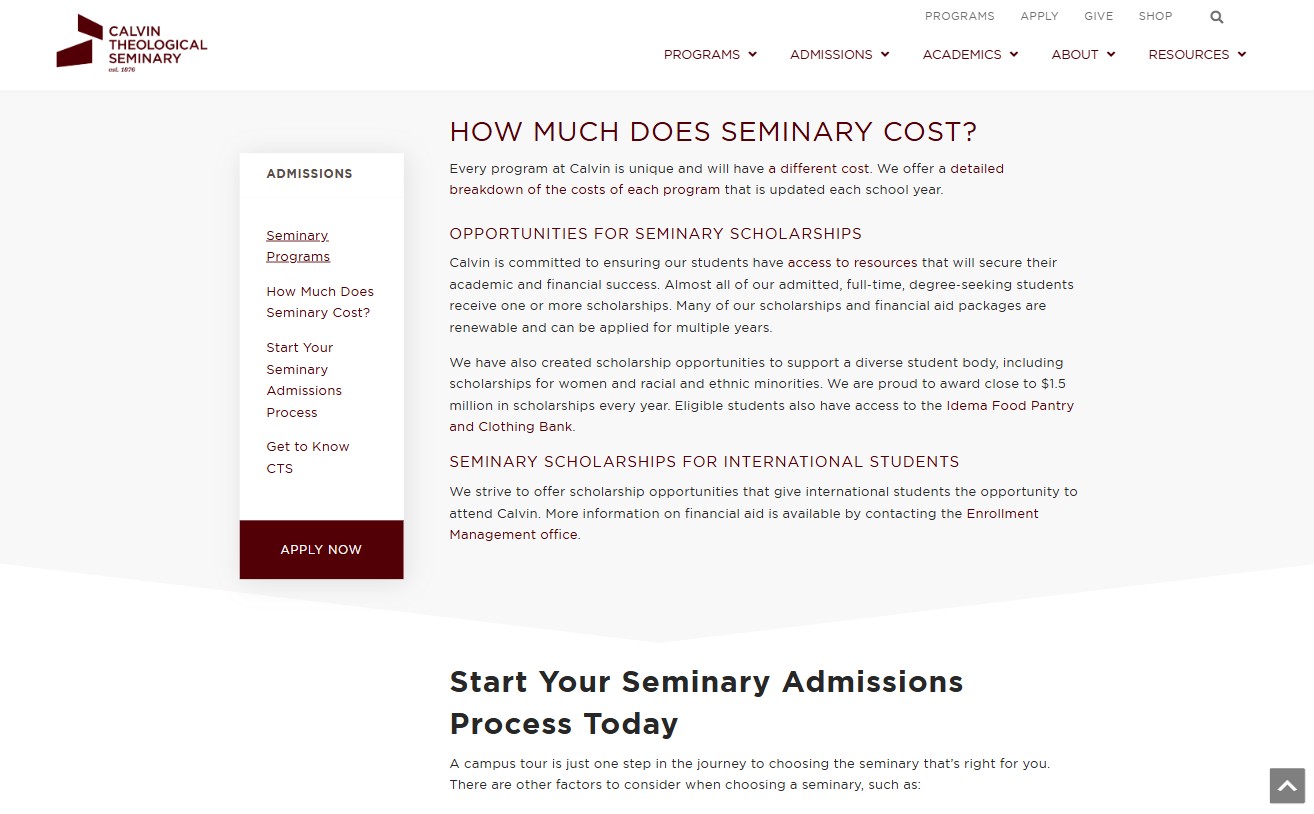
Task: Open the RESOURCES dropdown chevron
Action: pyautogui.click(x=1241, y=55)
